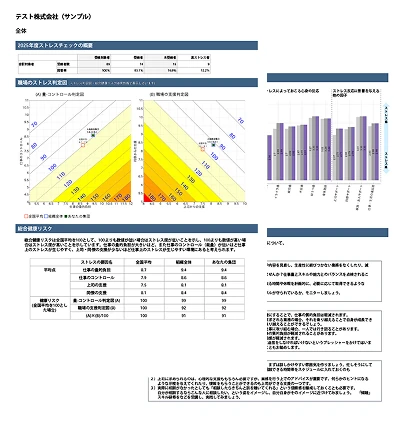Click the 全体 heading
The image size is (401, 438).
tap(21, 31)
